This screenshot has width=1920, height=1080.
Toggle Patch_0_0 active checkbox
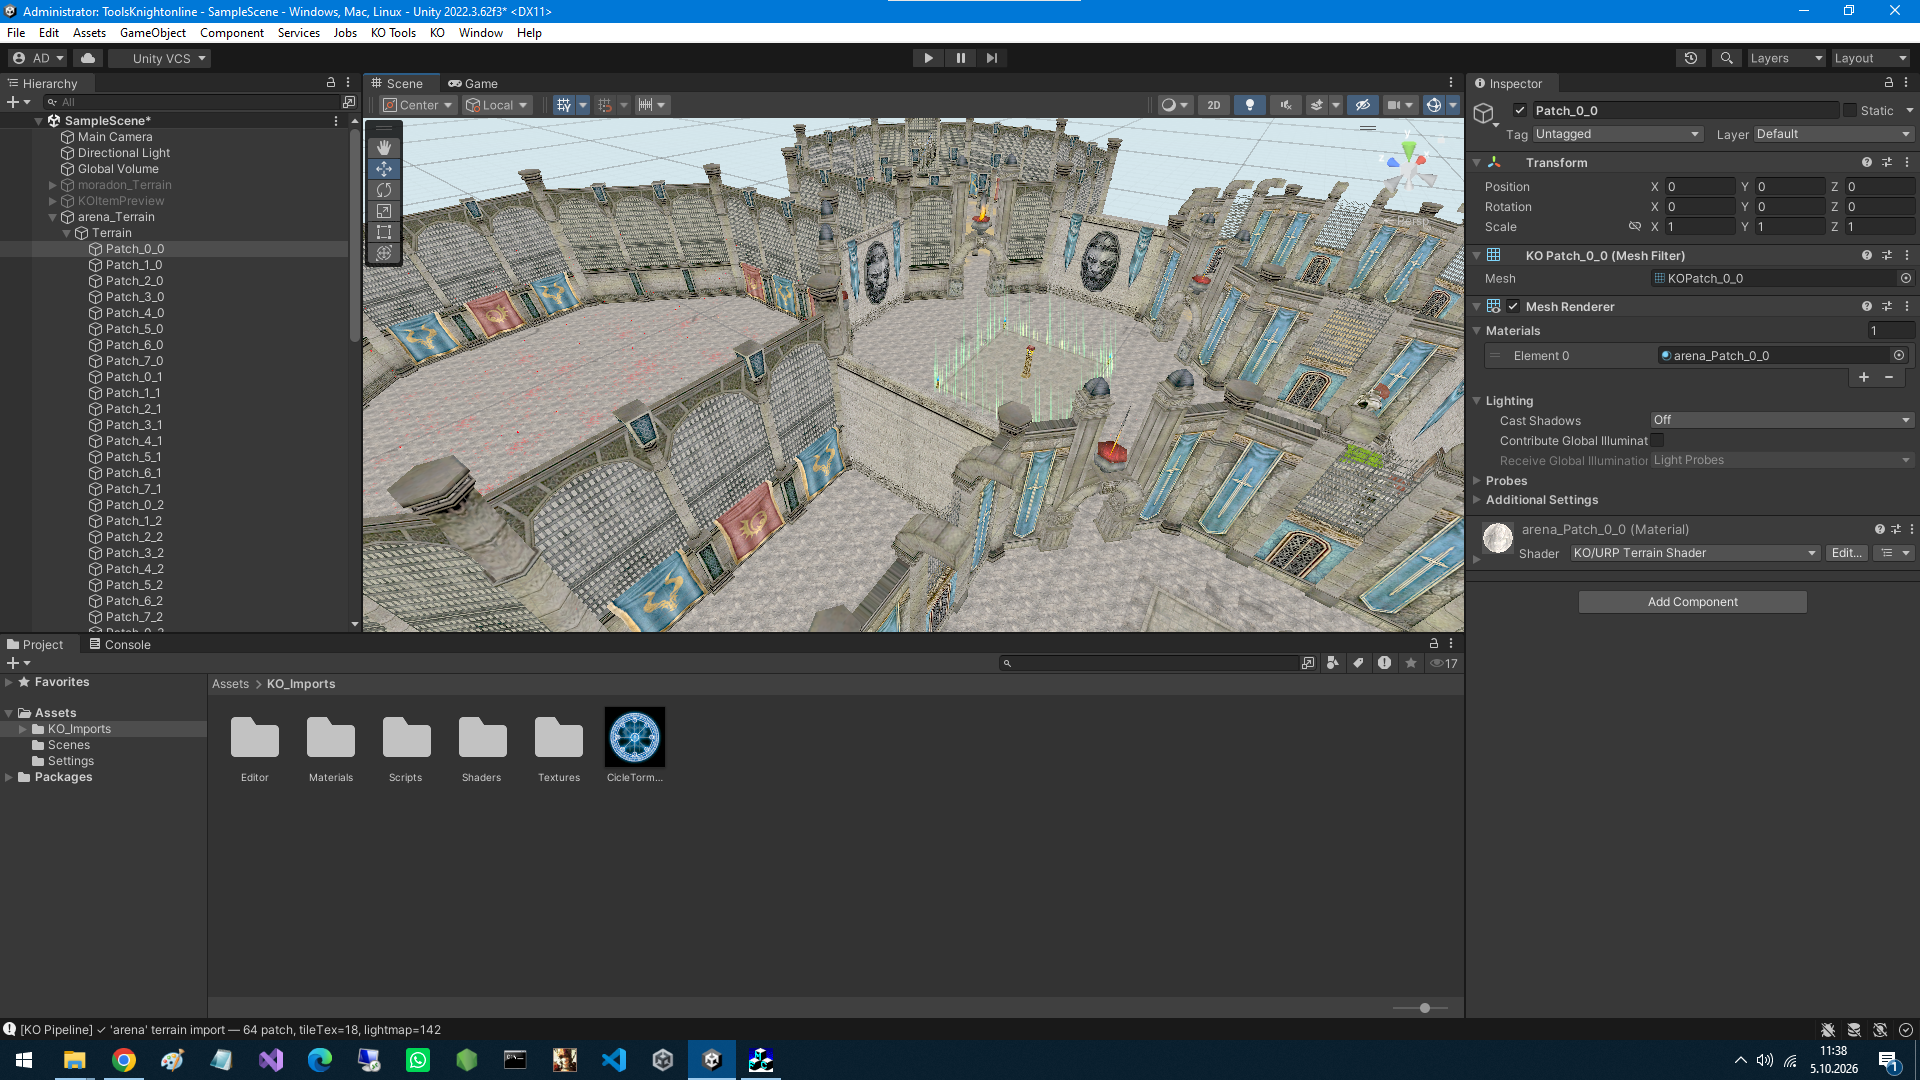(1520, 111)
